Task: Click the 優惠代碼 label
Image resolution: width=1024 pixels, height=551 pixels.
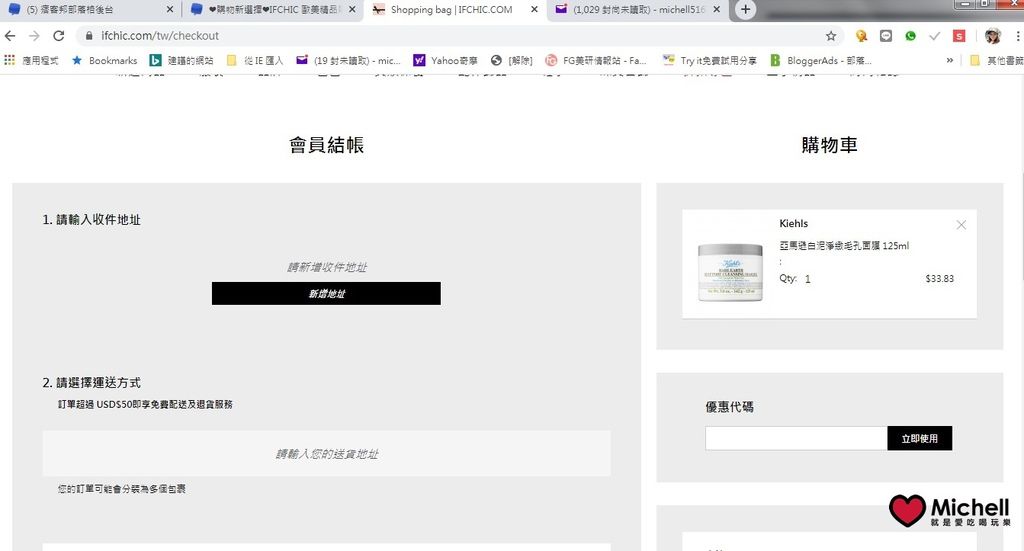Action: 729,407
